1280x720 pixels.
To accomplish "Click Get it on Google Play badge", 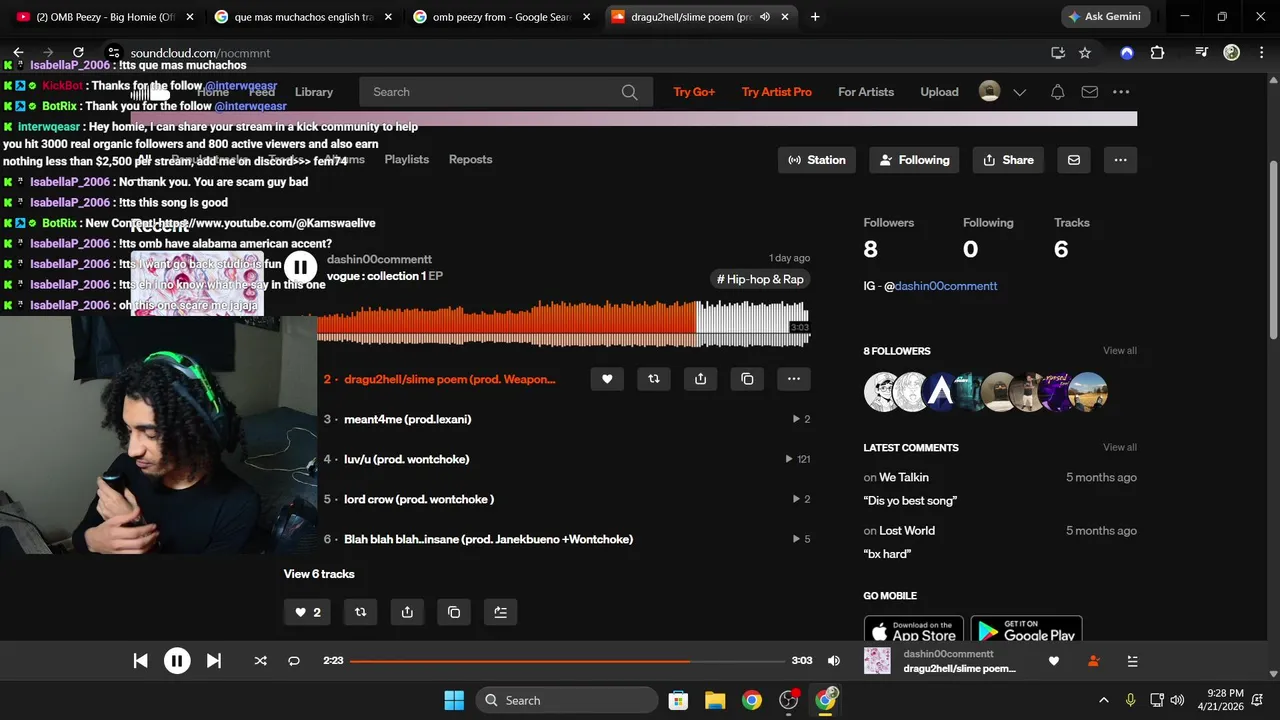I will pos(1026,630).
